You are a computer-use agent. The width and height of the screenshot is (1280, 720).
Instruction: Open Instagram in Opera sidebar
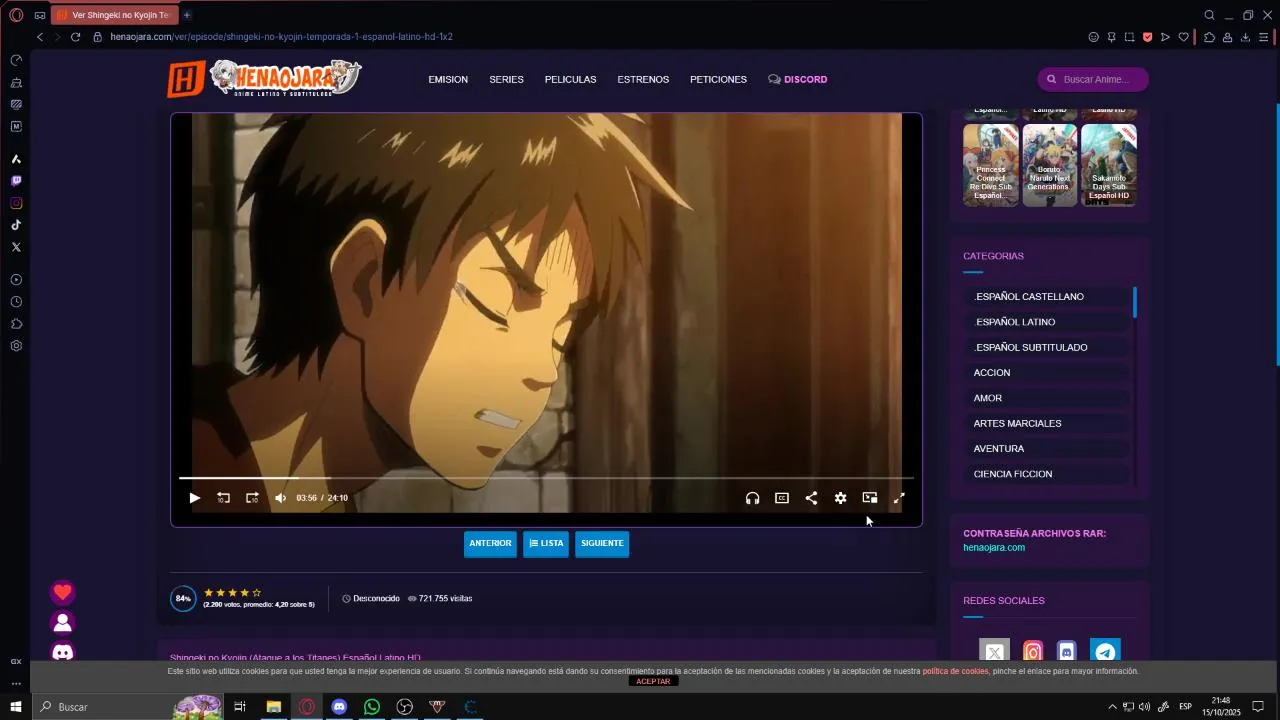pyautogui.click(x=16, y=203)
